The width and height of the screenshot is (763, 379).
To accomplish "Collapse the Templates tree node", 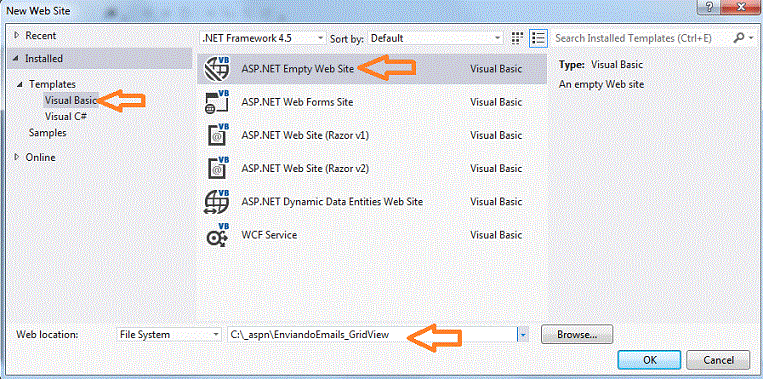I will click(x=20, y=84).
